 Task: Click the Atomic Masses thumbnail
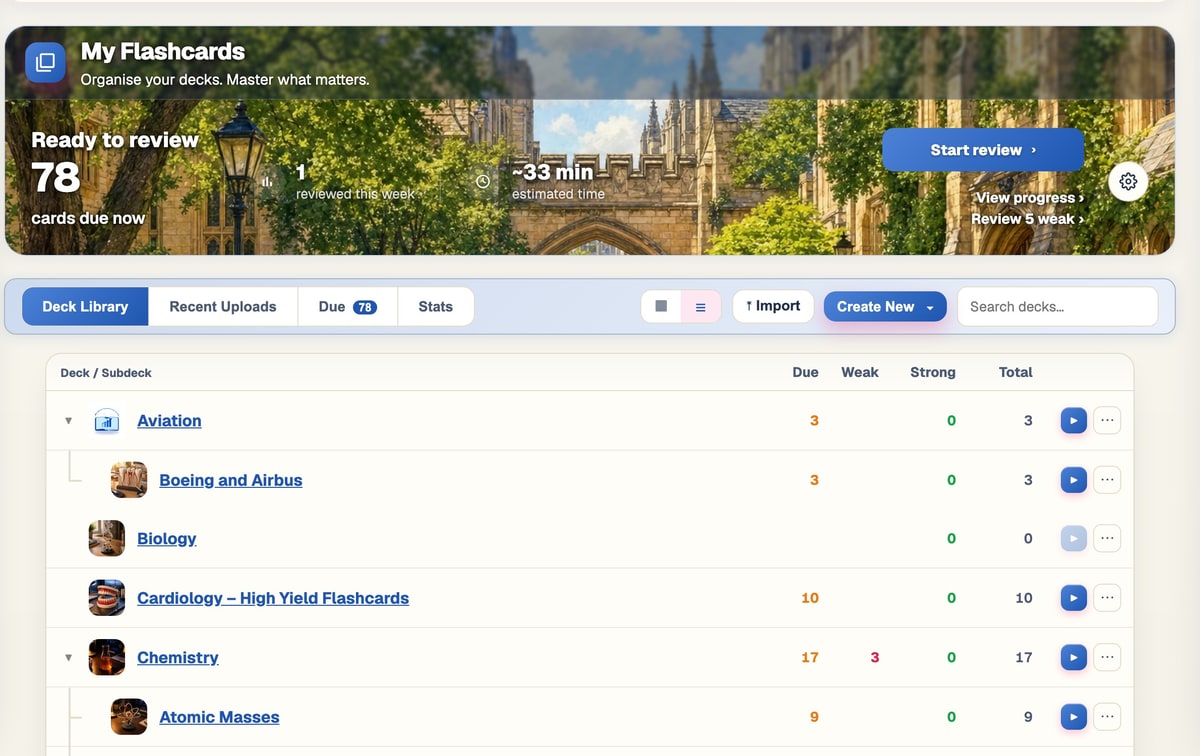pyautogui.click(x=129, y=717)
